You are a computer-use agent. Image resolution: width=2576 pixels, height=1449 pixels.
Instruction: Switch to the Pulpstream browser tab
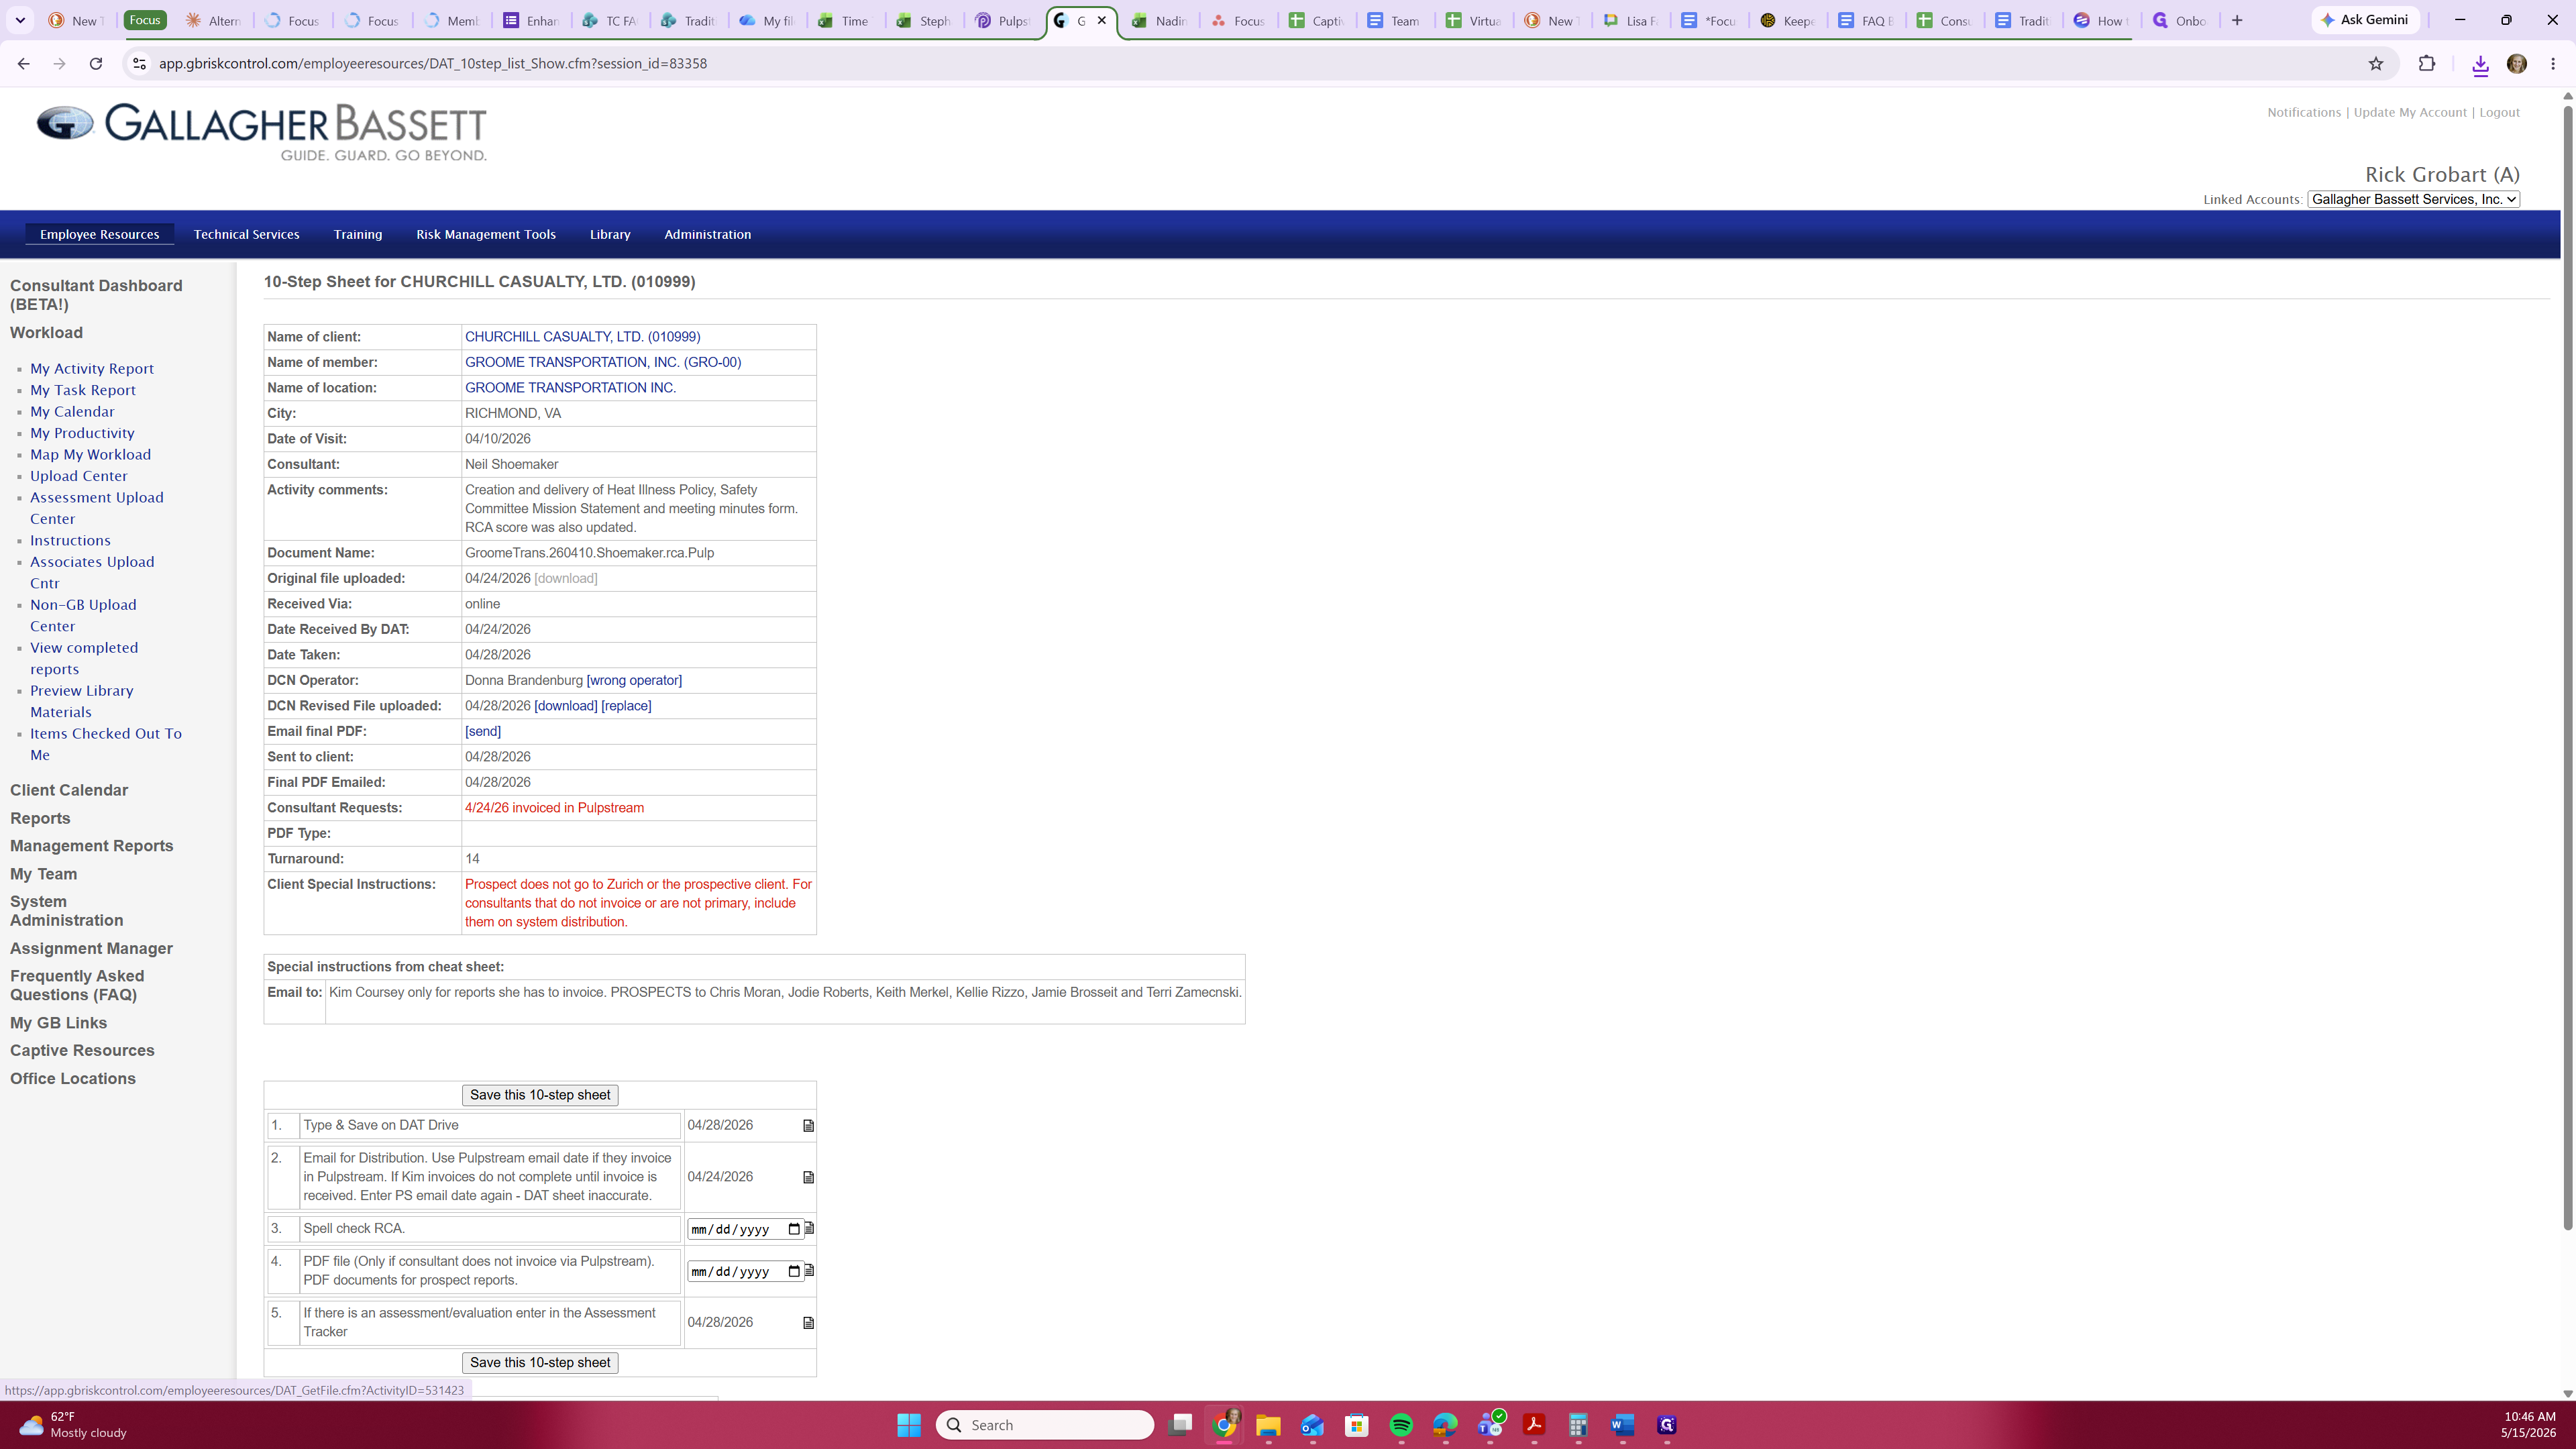pyautogui.click(x=1003, y=20)
